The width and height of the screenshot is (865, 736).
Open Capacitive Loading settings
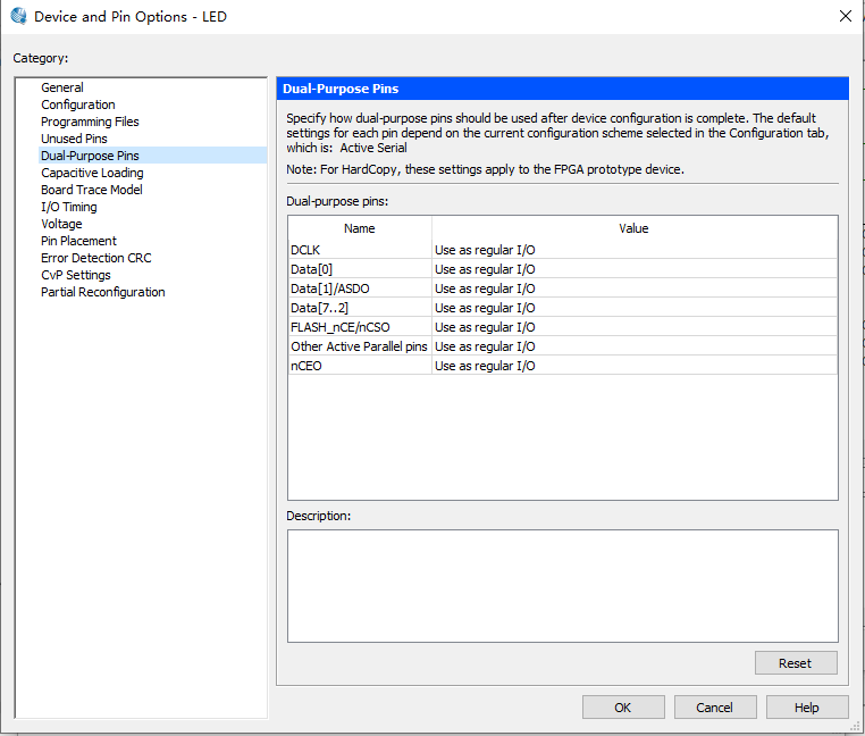coord(92,173)
